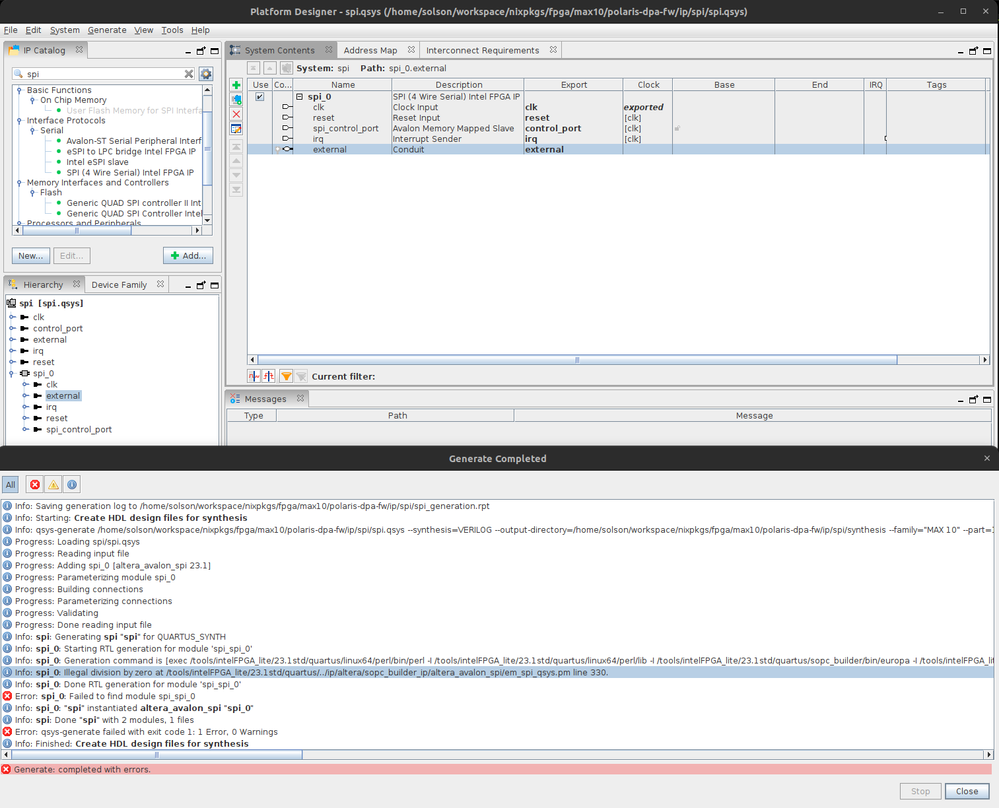
Task: Show only warnings in Generate log
Action: pyautogui.click(x=54, y=485)
